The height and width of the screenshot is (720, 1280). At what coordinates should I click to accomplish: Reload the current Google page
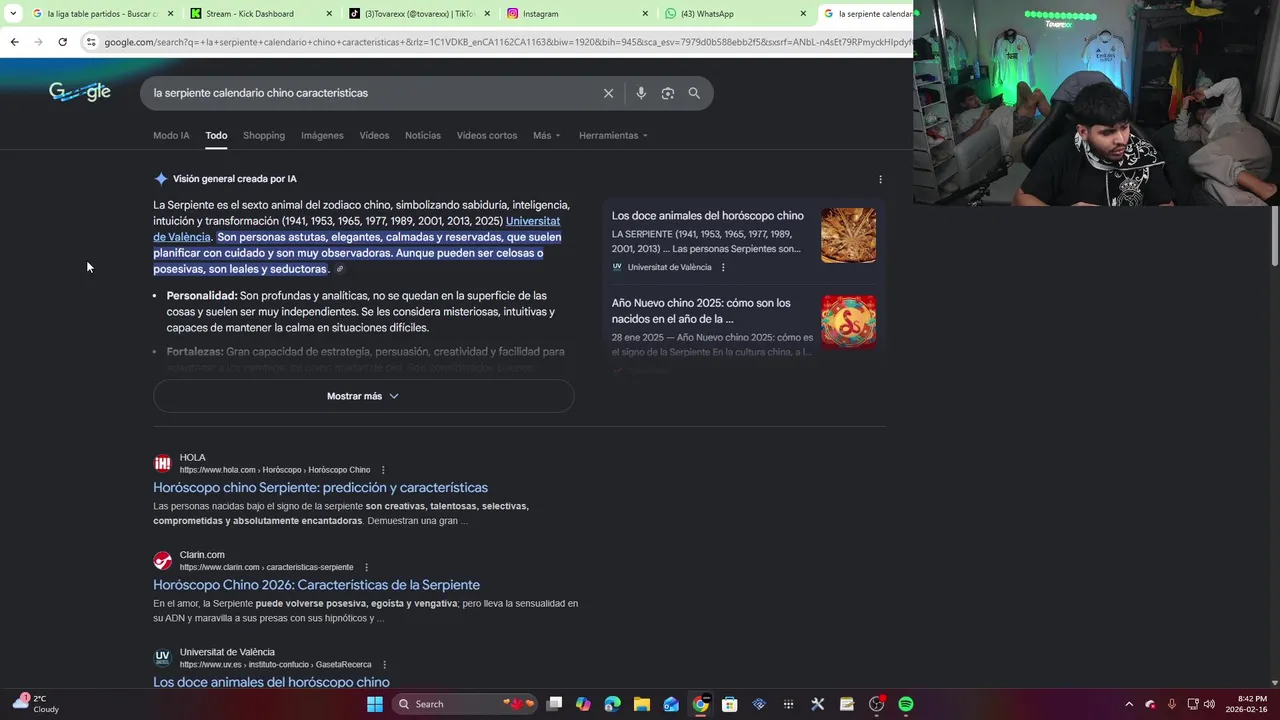pyautogui.click(x=62, y=42)
